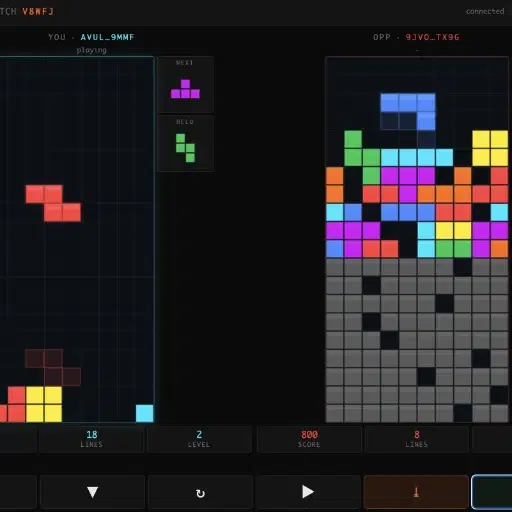The height and width of the screenshot is (512, 512).
Task: Click the yellow O-block at board bottom
Action: 44,404
